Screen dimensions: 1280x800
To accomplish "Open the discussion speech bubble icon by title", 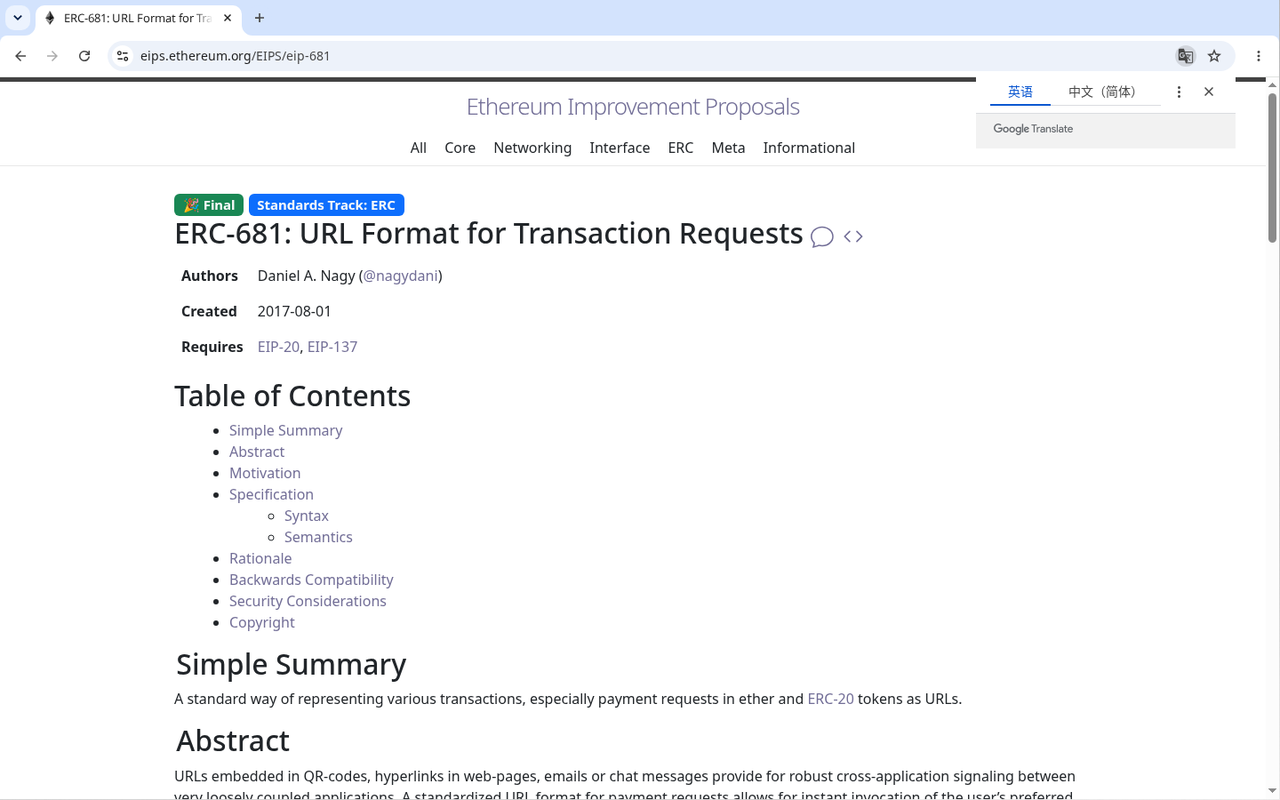I will click(x=822, y=237).
